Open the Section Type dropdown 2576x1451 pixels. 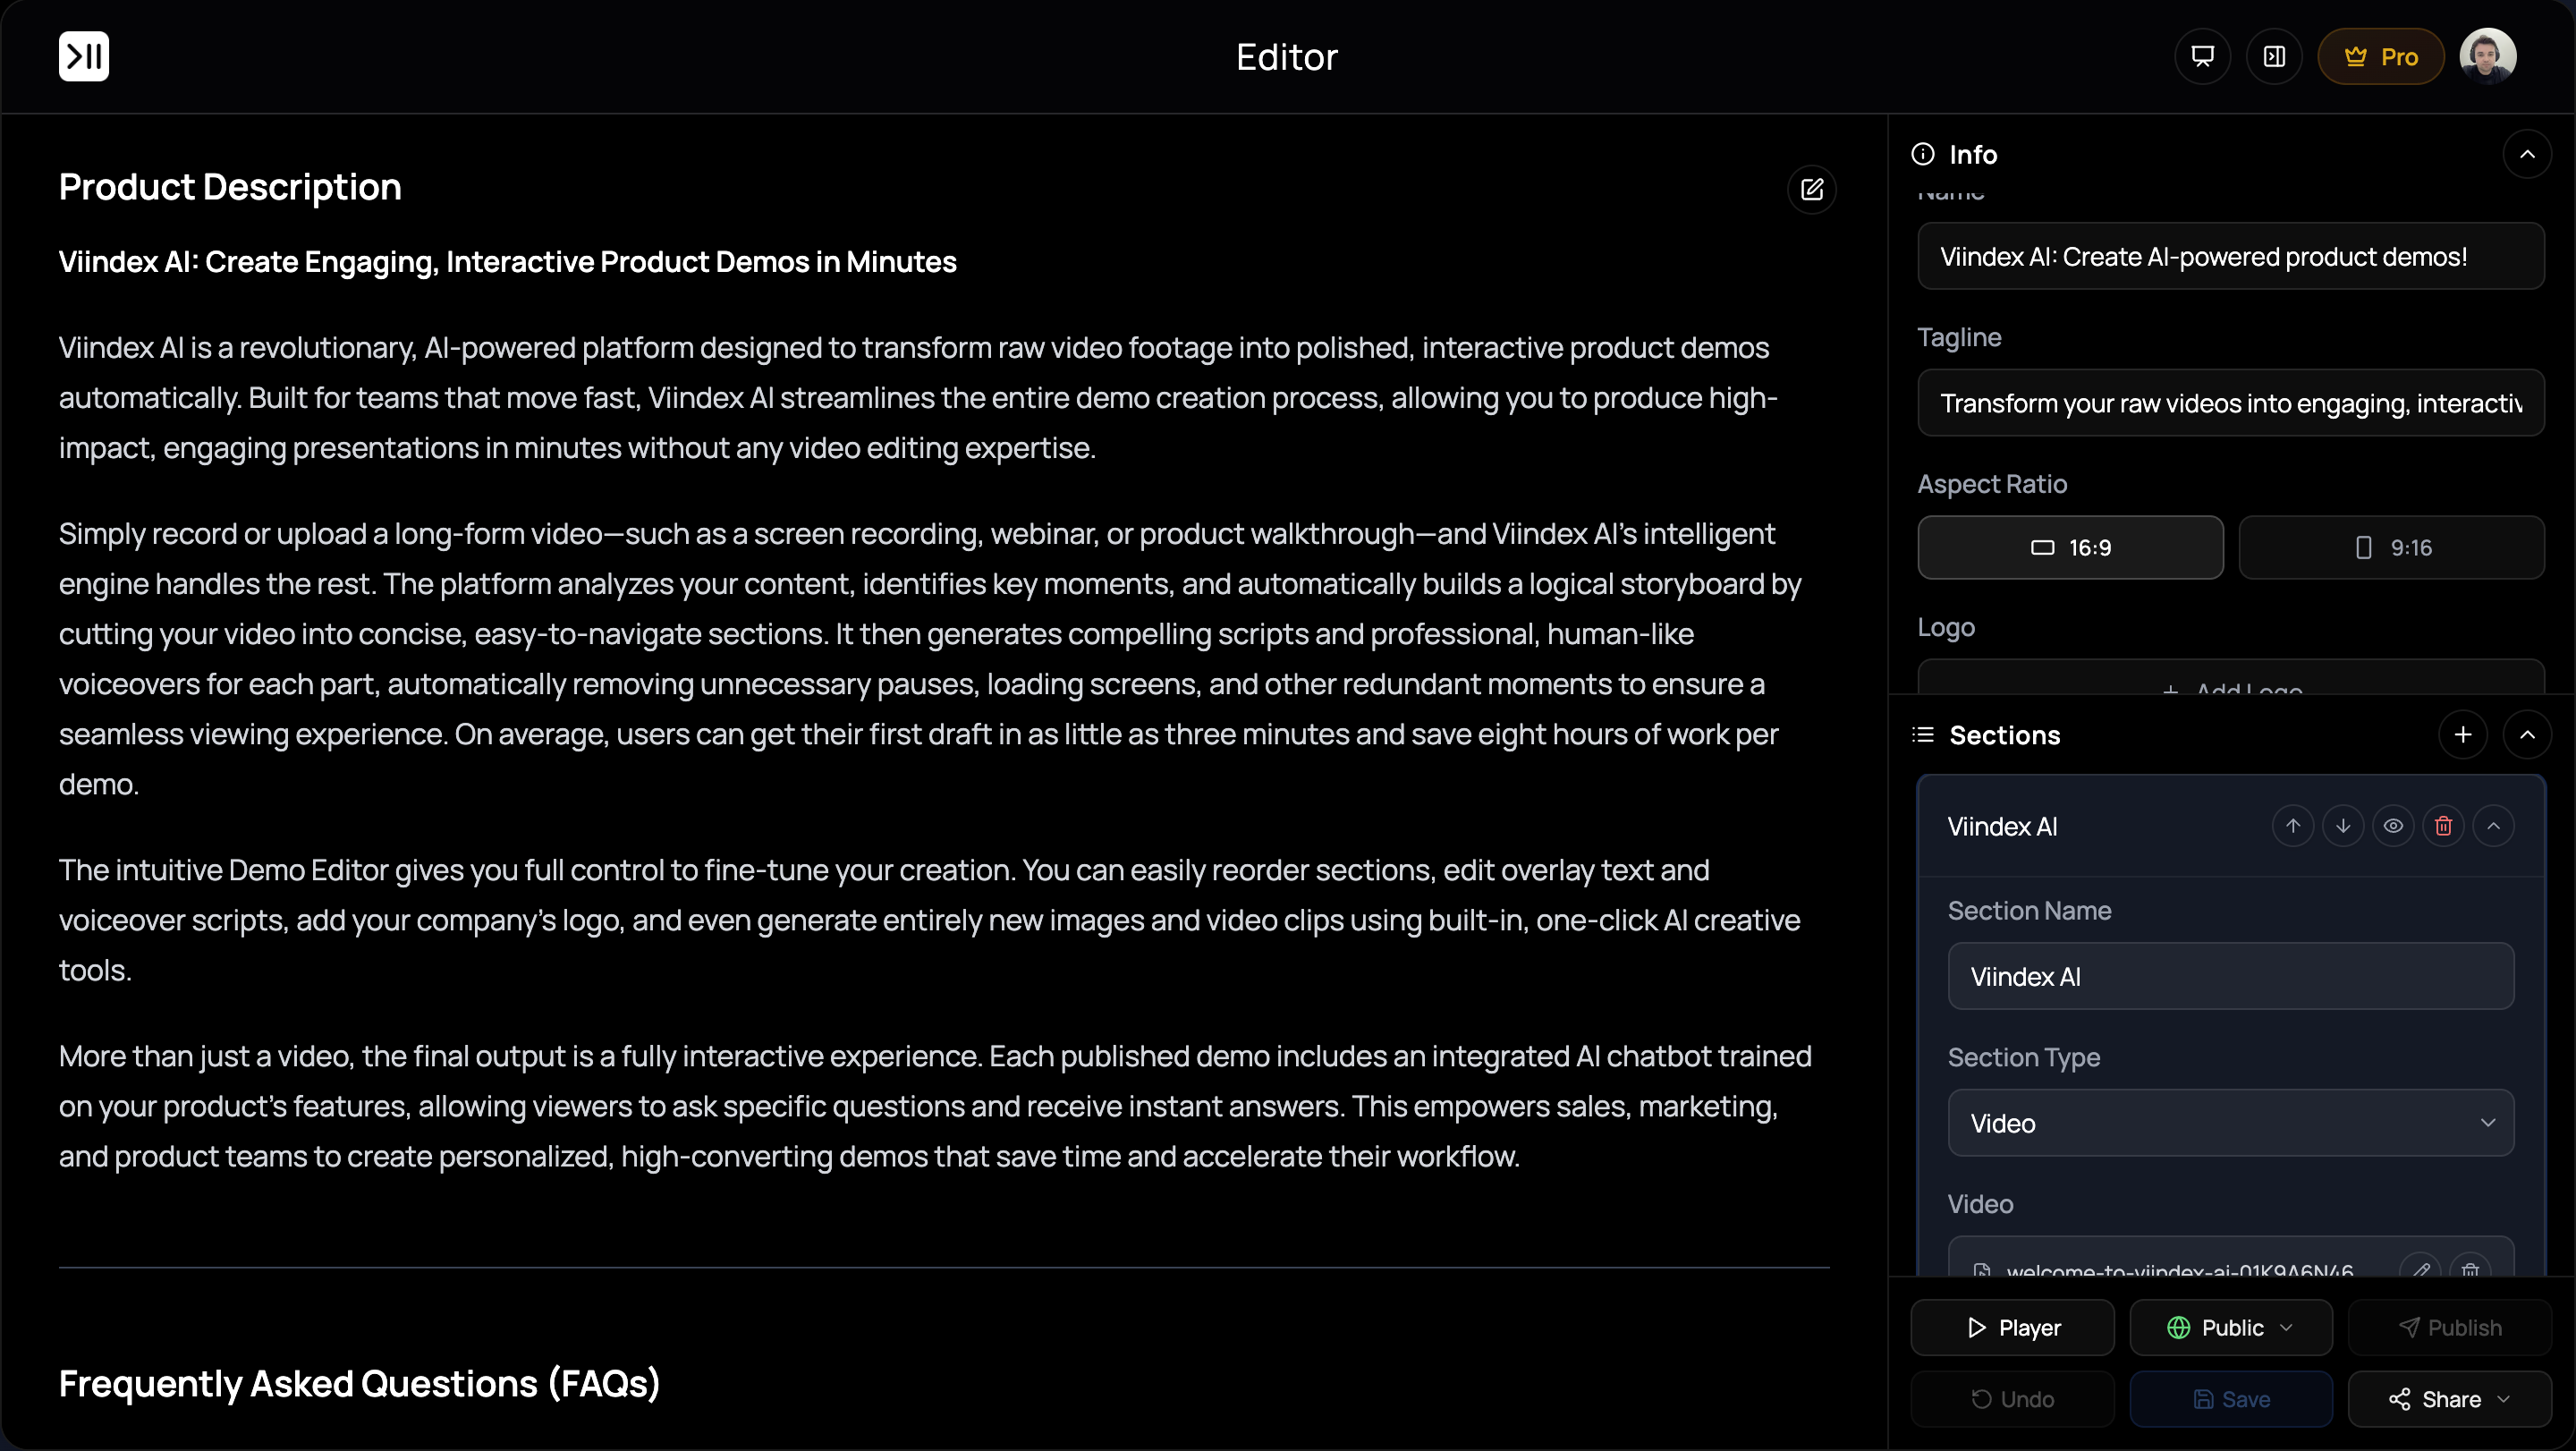2230,1123
